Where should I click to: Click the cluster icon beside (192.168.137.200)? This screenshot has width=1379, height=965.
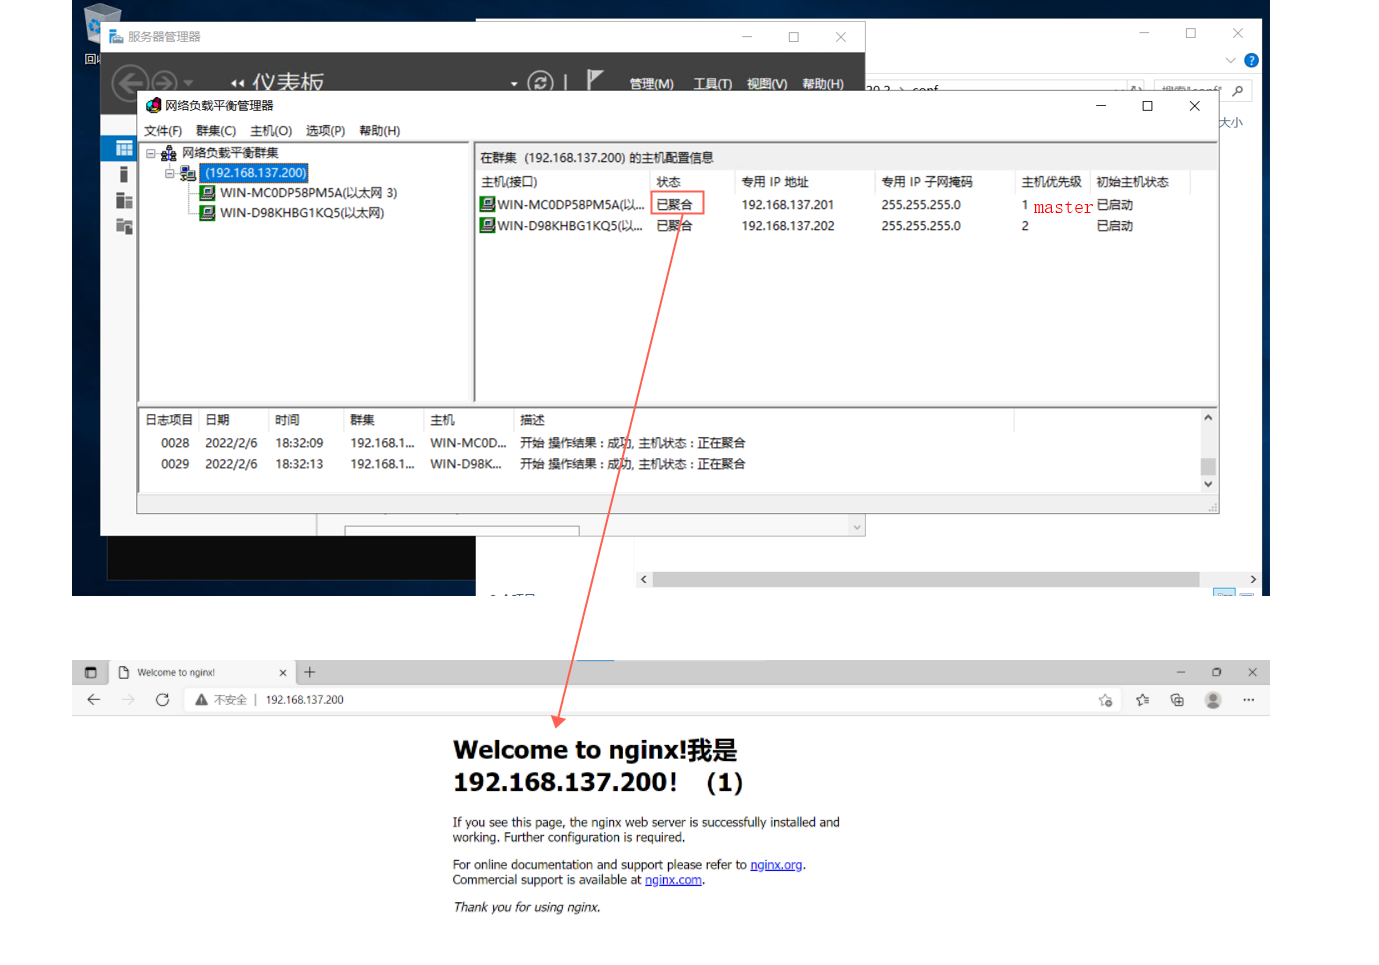click(188, 173)
